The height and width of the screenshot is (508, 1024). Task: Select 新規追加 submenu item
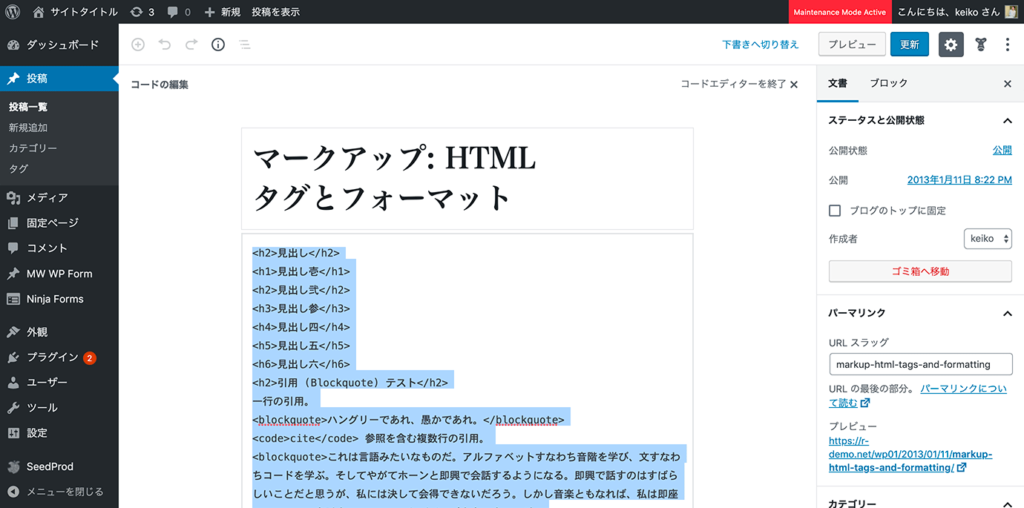28,127
